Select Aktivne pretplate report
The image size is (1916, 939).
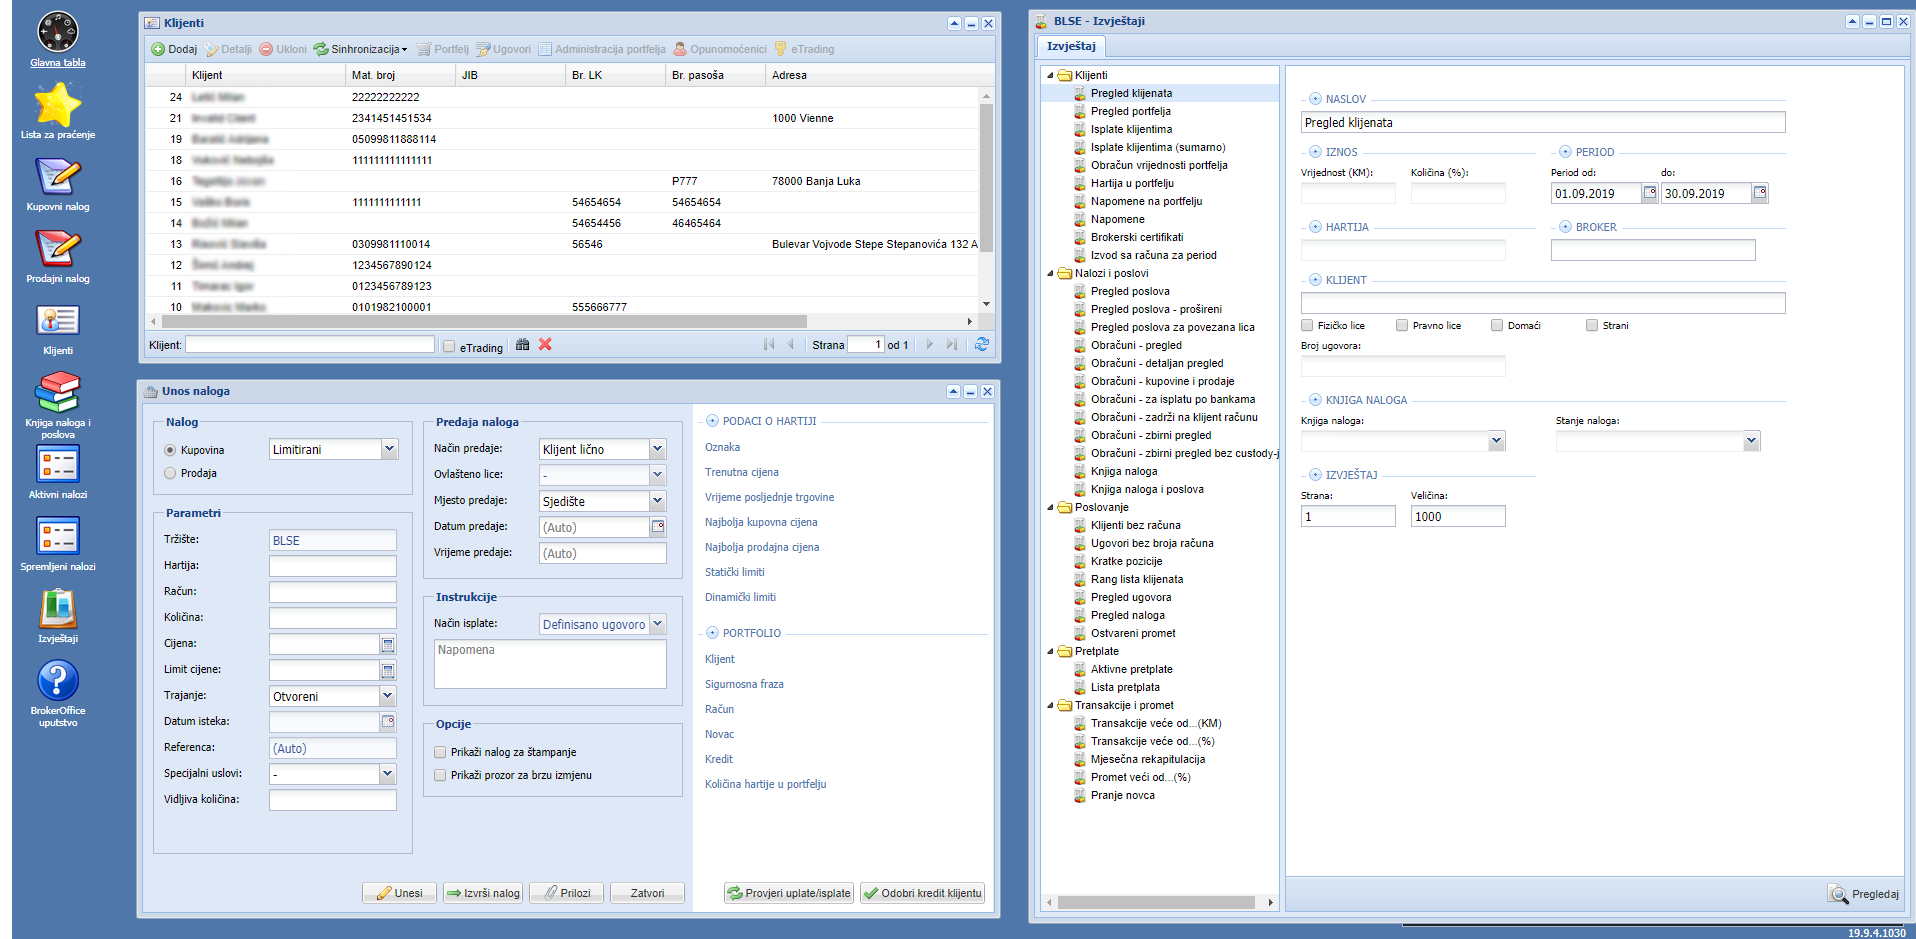point(1131,669)
